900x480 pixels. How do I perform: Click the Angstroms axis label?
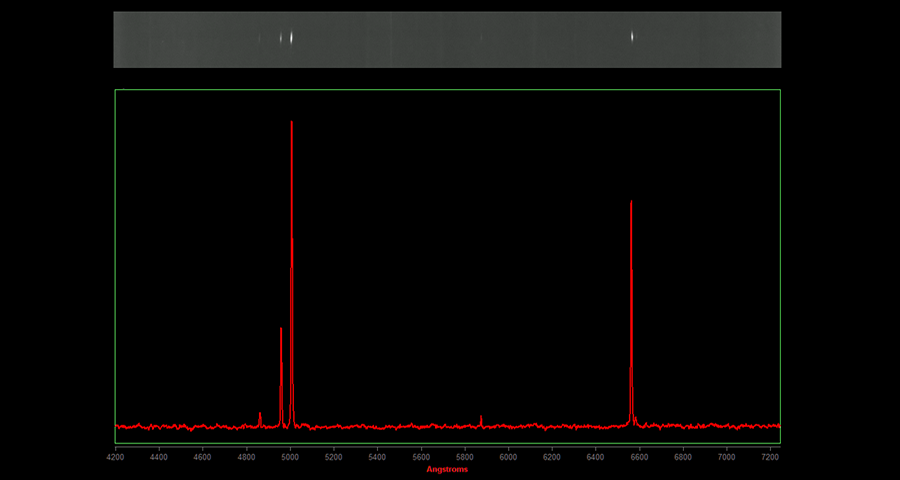pyautogui.click(x=447, y=469)
